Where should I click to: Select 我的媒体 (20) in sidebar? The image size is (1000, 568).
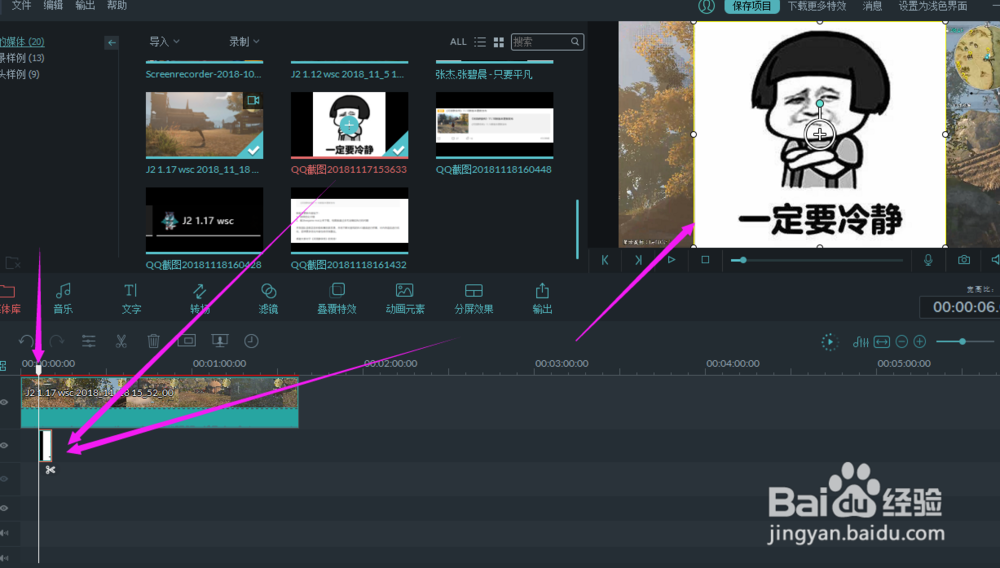22,41
